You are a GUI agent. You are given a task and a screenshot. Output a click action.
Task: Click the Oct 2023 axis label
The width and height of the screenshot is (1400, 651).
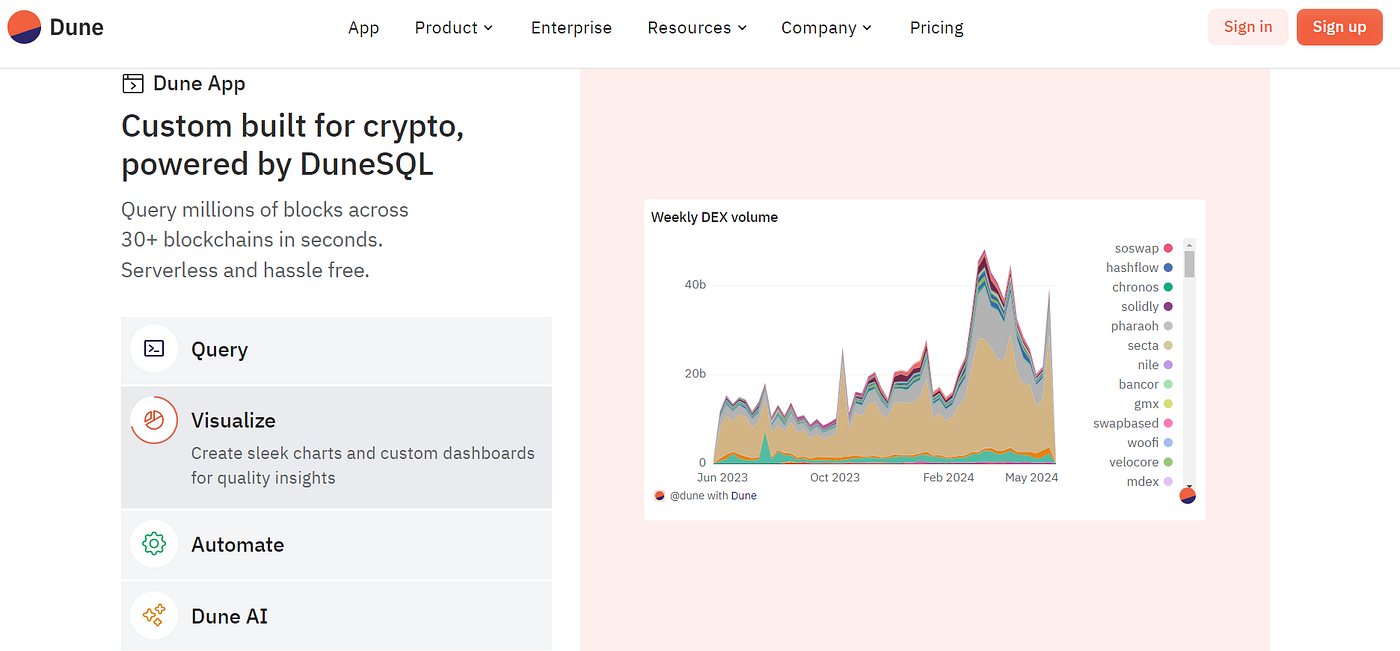pos(835,477)
